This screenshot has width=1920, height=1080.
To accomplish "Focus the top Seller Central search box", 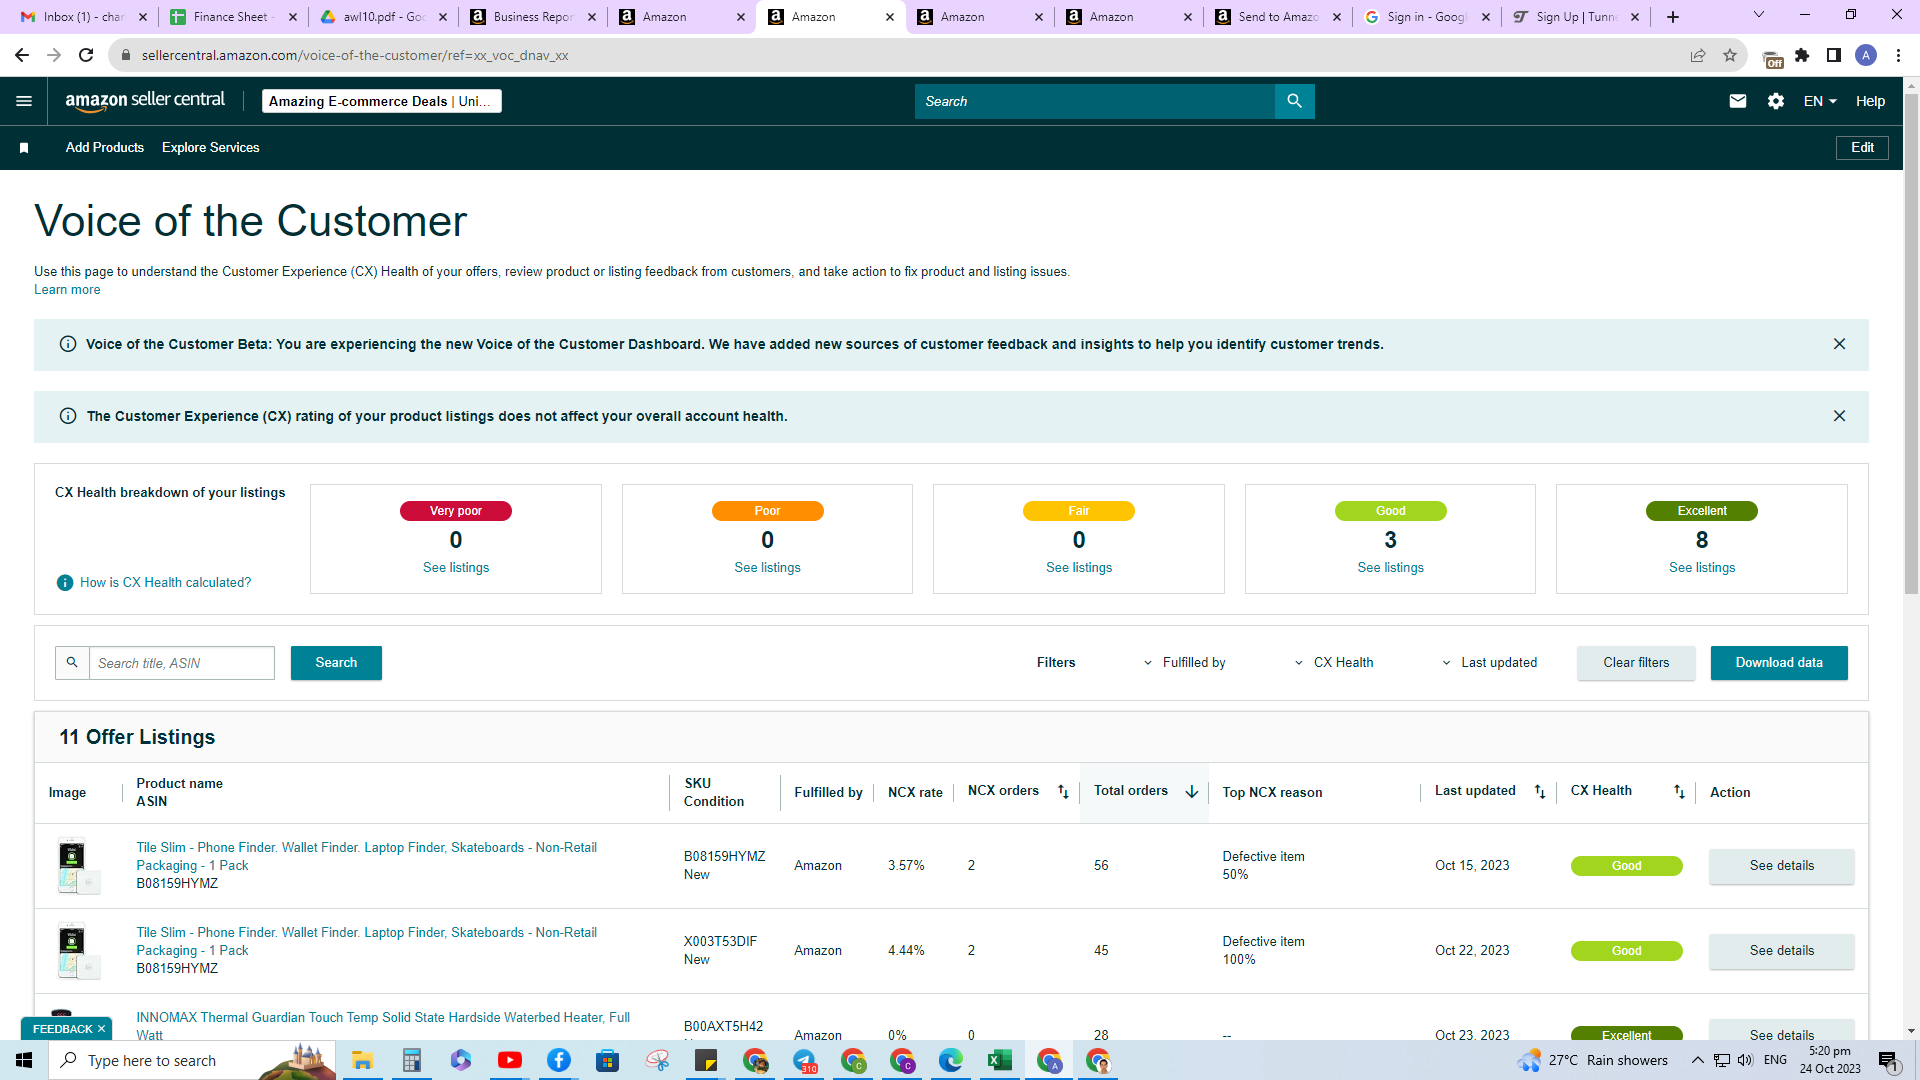I will pos(1095,101).
